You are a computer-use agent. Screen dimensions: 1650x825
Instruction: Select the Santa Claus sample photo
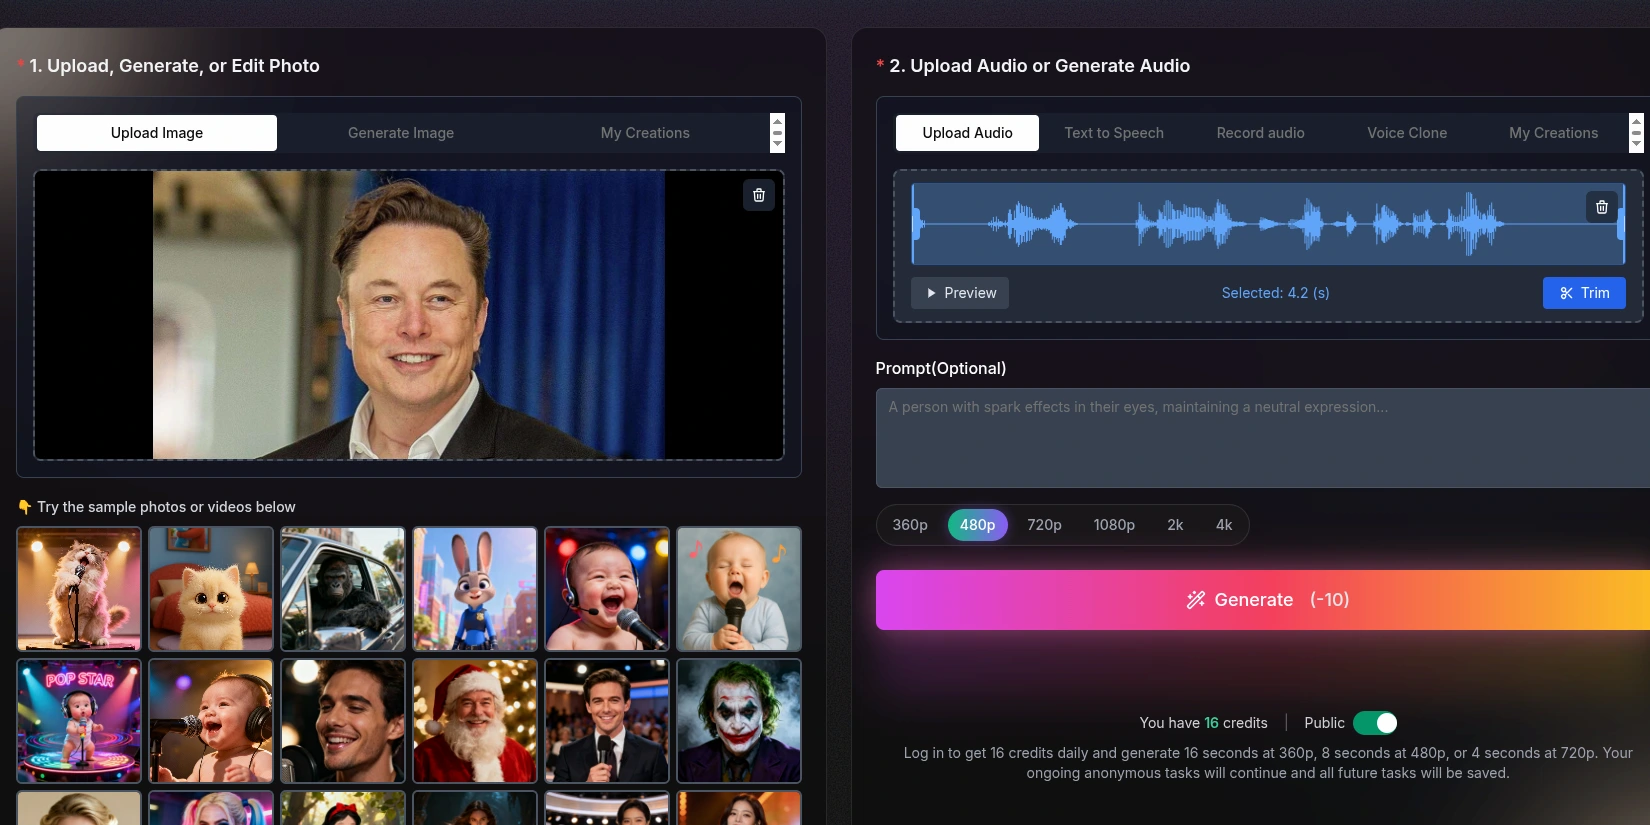[x=475, y=721]
